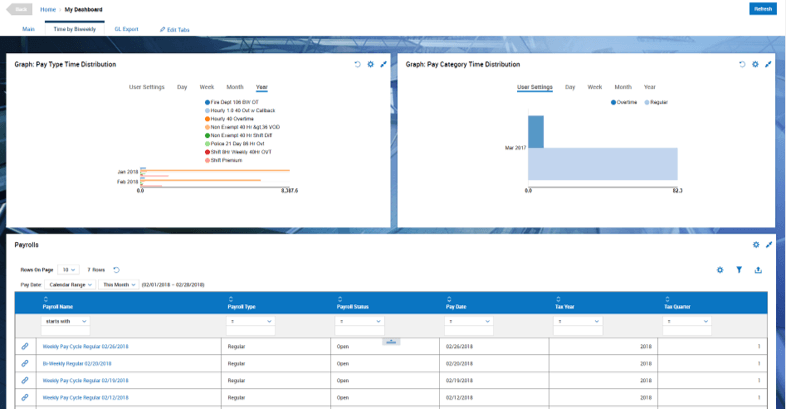Select Month range in Pay Type graph
This screenshot has height=409, width=786.
235,87
